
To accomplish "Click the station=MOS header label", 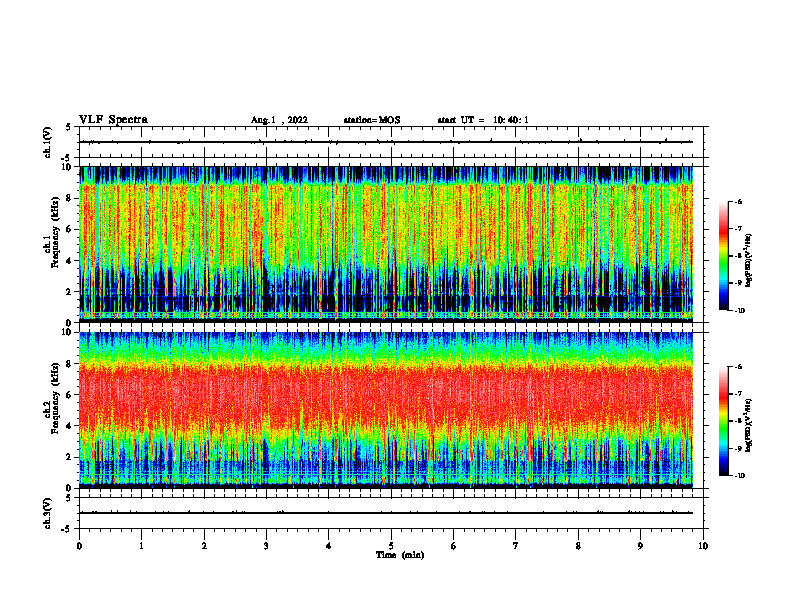I will pyautogui.click(x=372, y=120).
